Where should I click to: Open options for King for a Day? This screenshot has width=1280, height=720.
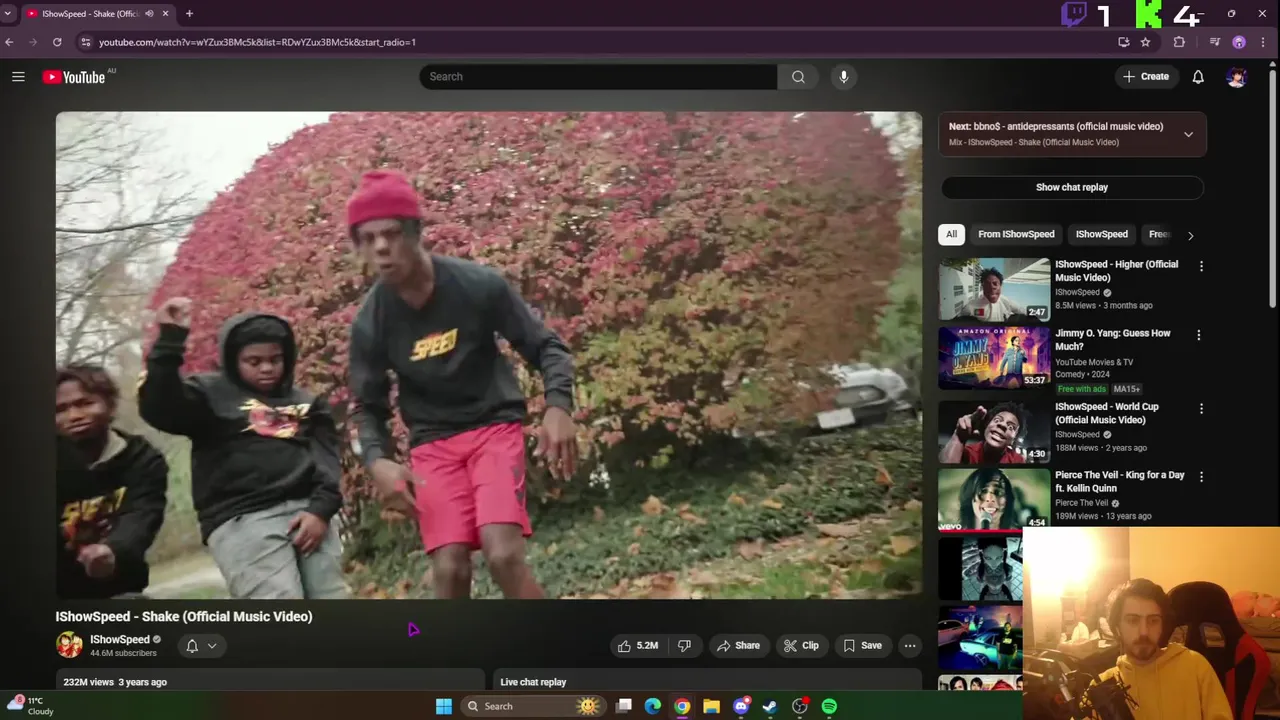pyautogui.click(x=1199, y=477)
